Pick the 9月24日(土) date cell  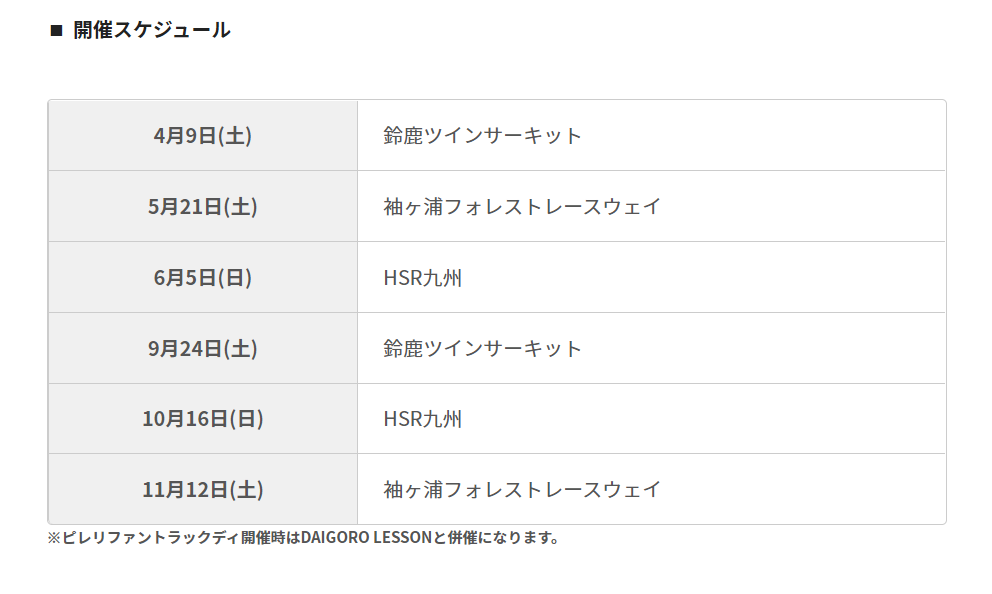203,348
